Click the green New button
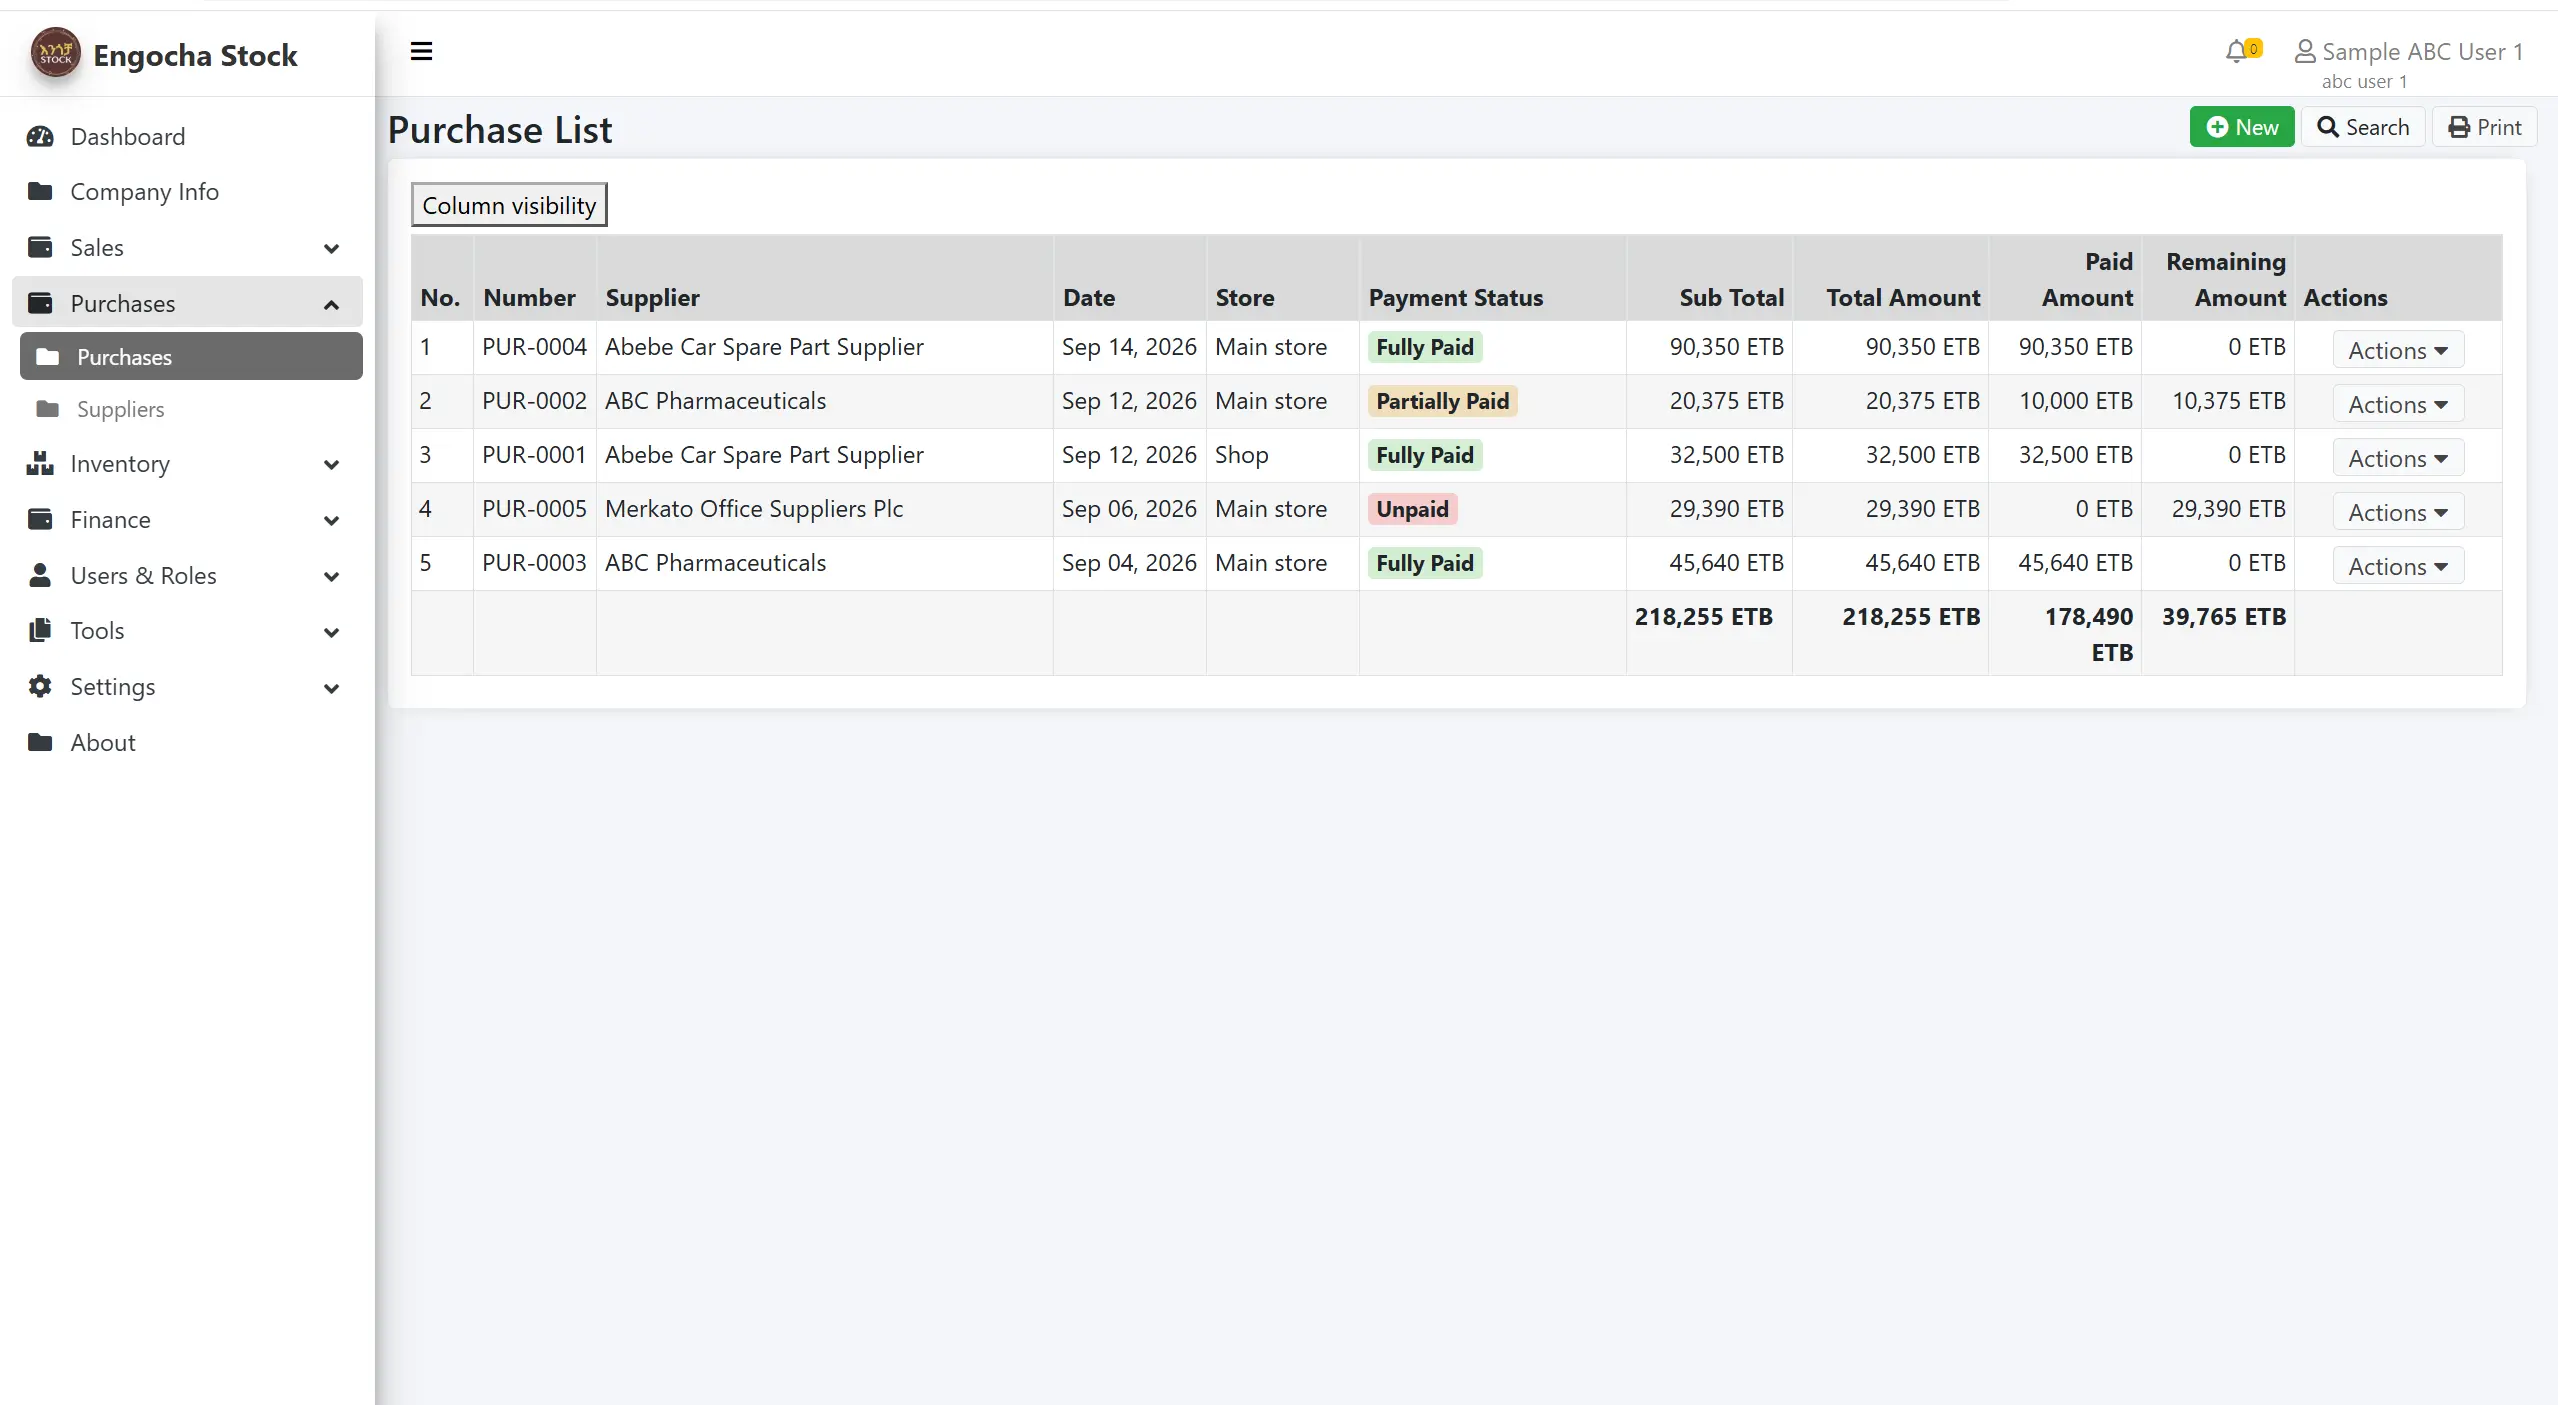 2241,127
